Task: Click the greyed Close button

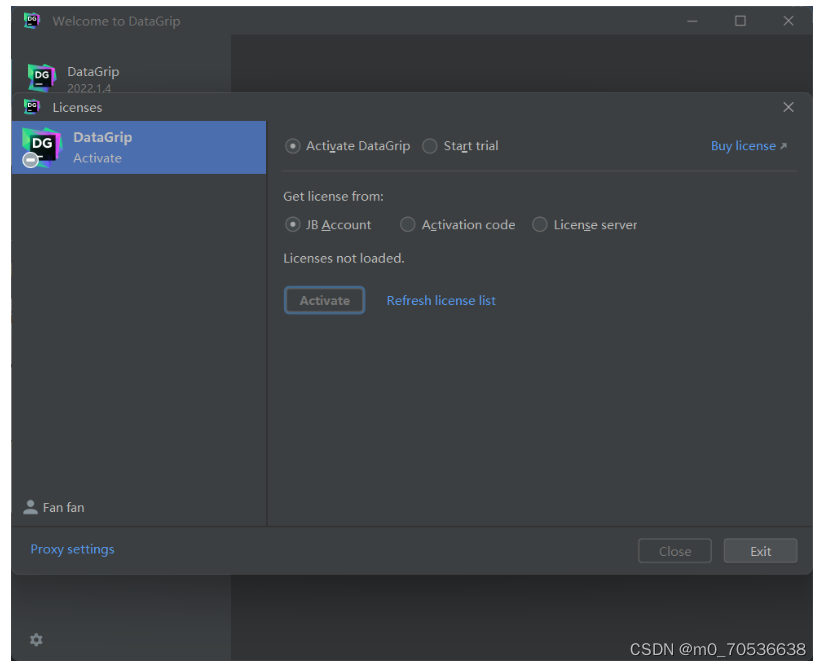Action: [x=675, y=551]
